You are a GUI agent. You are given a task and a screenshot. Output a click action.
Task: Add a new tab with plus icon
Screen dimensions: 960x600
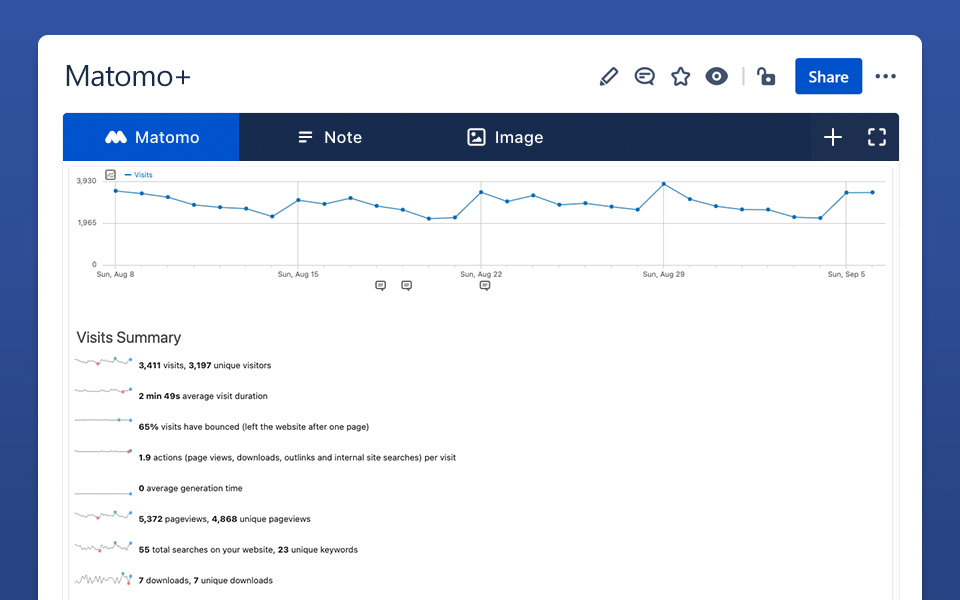point(833,137)
